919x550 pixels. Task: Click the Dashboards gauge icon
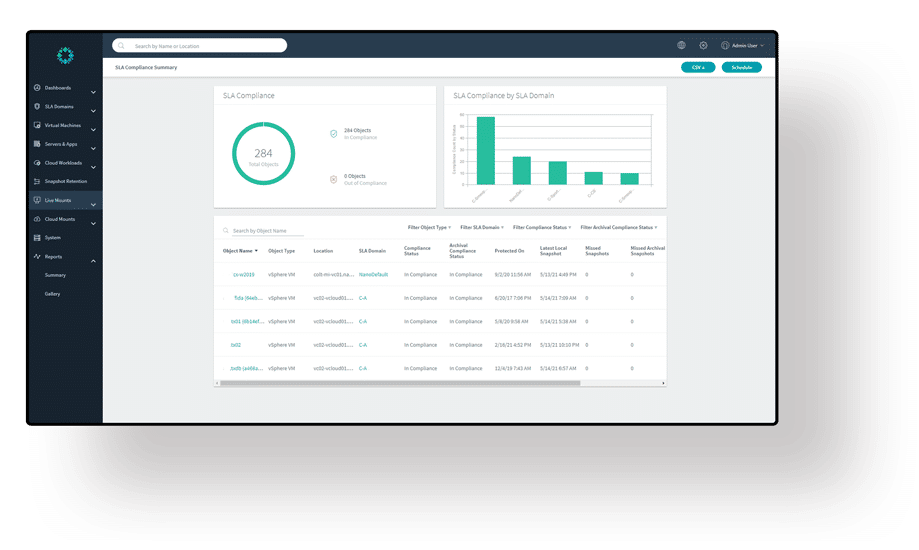[x=37, y=88]
